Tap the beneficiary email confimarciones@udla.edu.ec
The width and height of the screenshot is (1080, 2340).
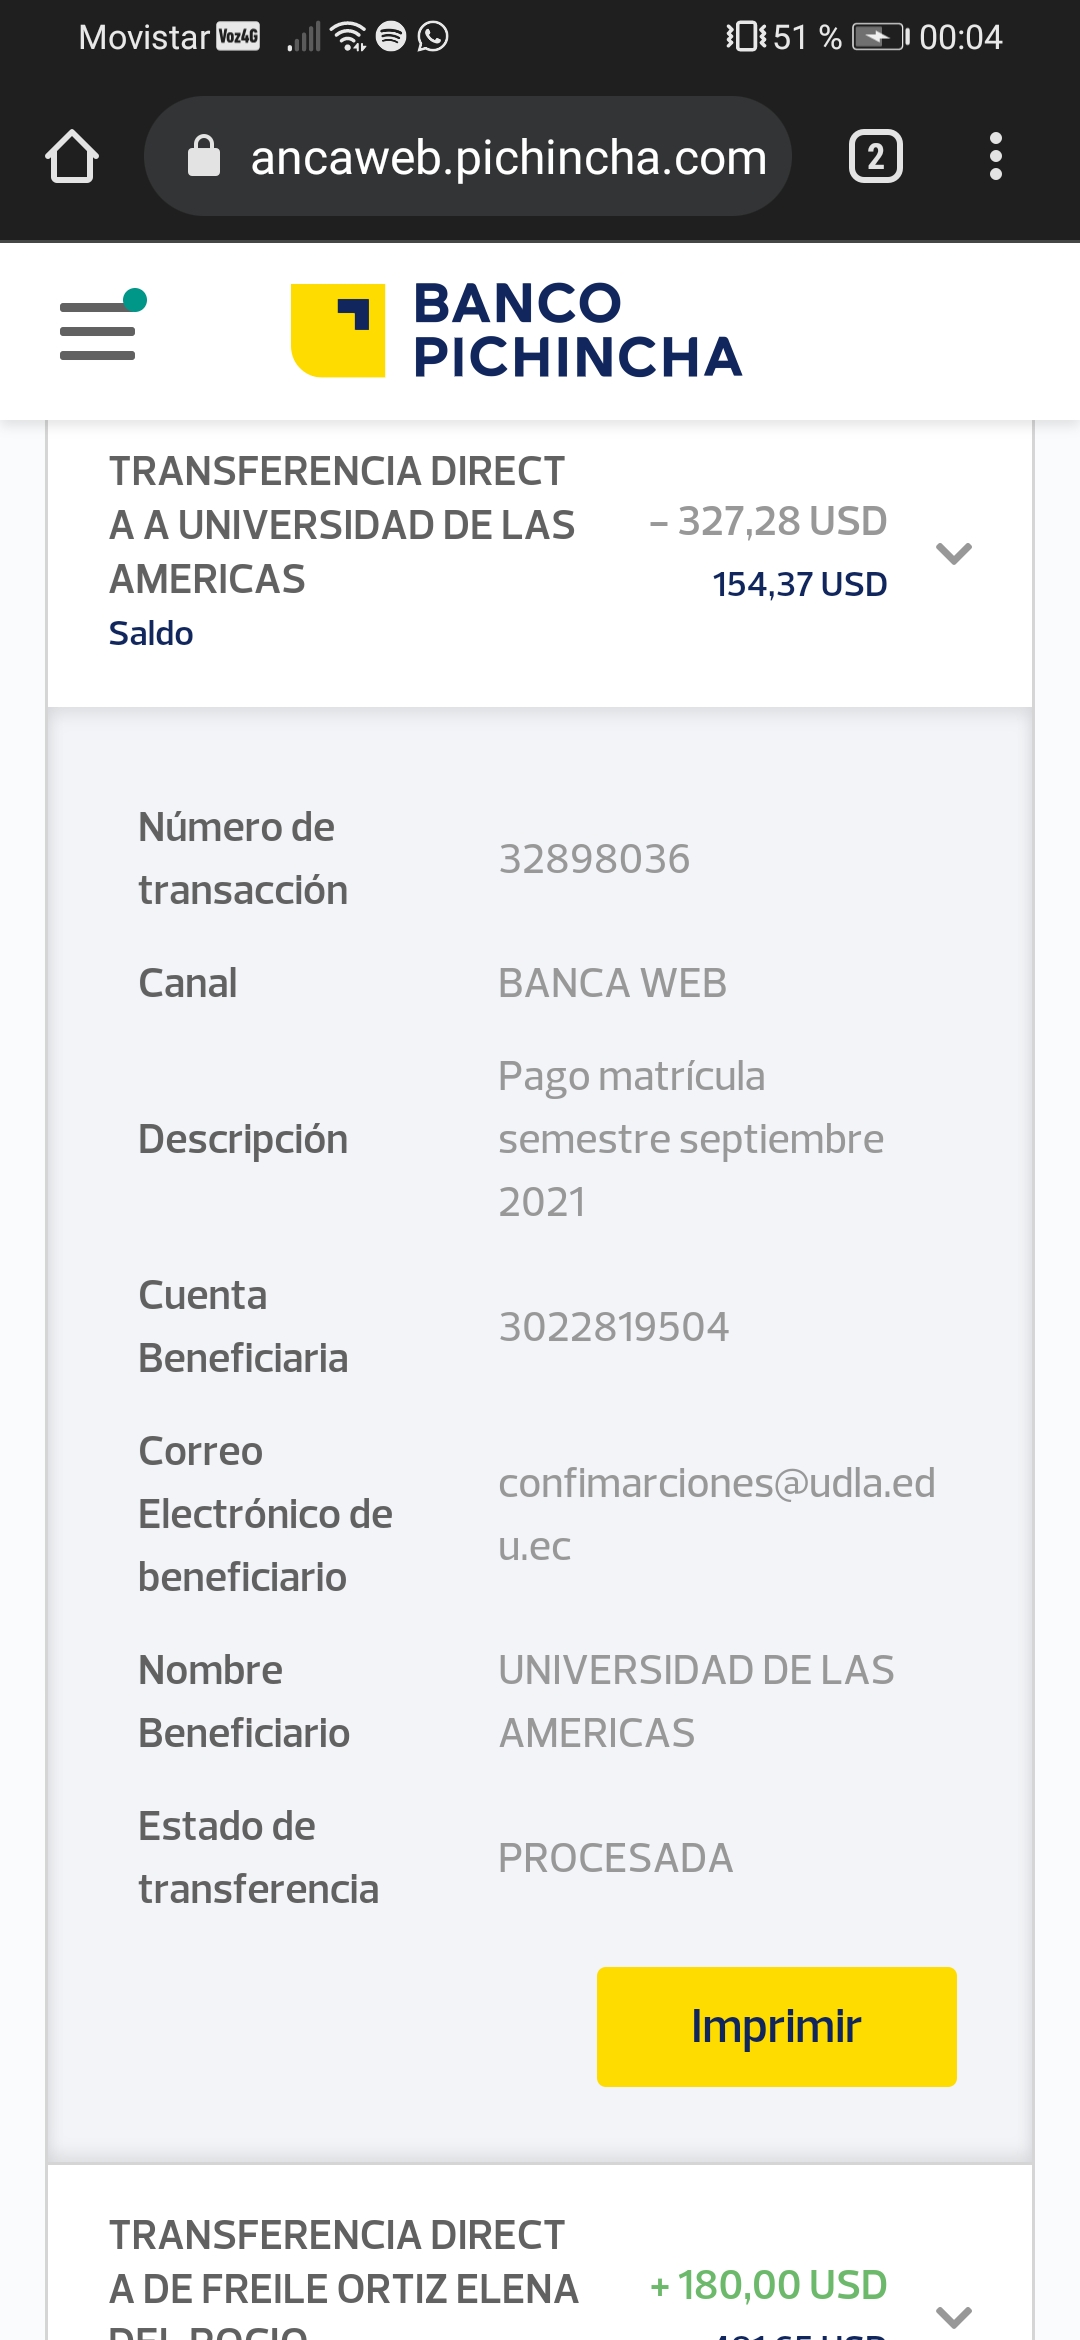tap(716, 1514)
